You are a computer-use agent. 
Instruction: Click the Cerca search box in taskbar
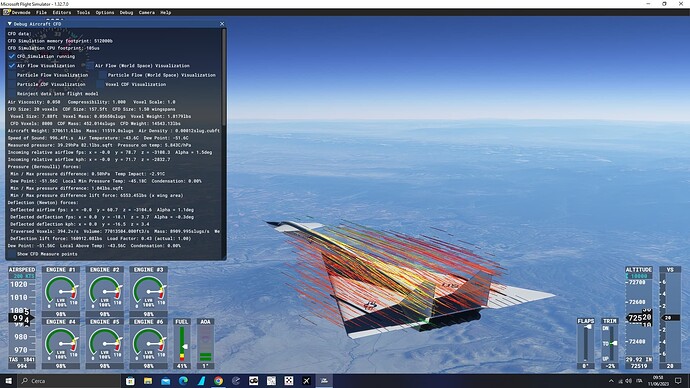click(69, 381)
